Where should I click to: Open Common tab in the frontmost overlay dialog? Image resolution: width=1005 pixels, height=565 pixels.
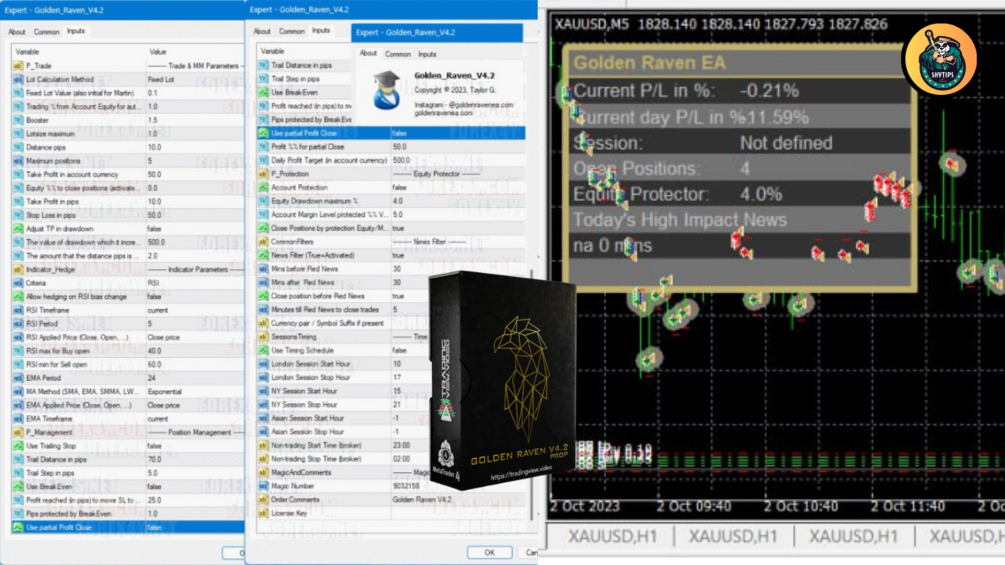pos(397,54)
